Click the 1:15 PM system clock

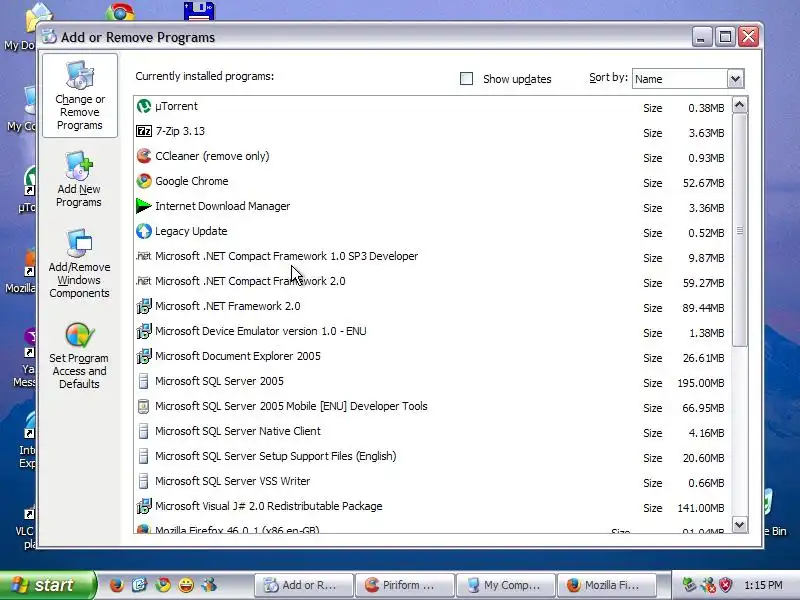[763, 585]
